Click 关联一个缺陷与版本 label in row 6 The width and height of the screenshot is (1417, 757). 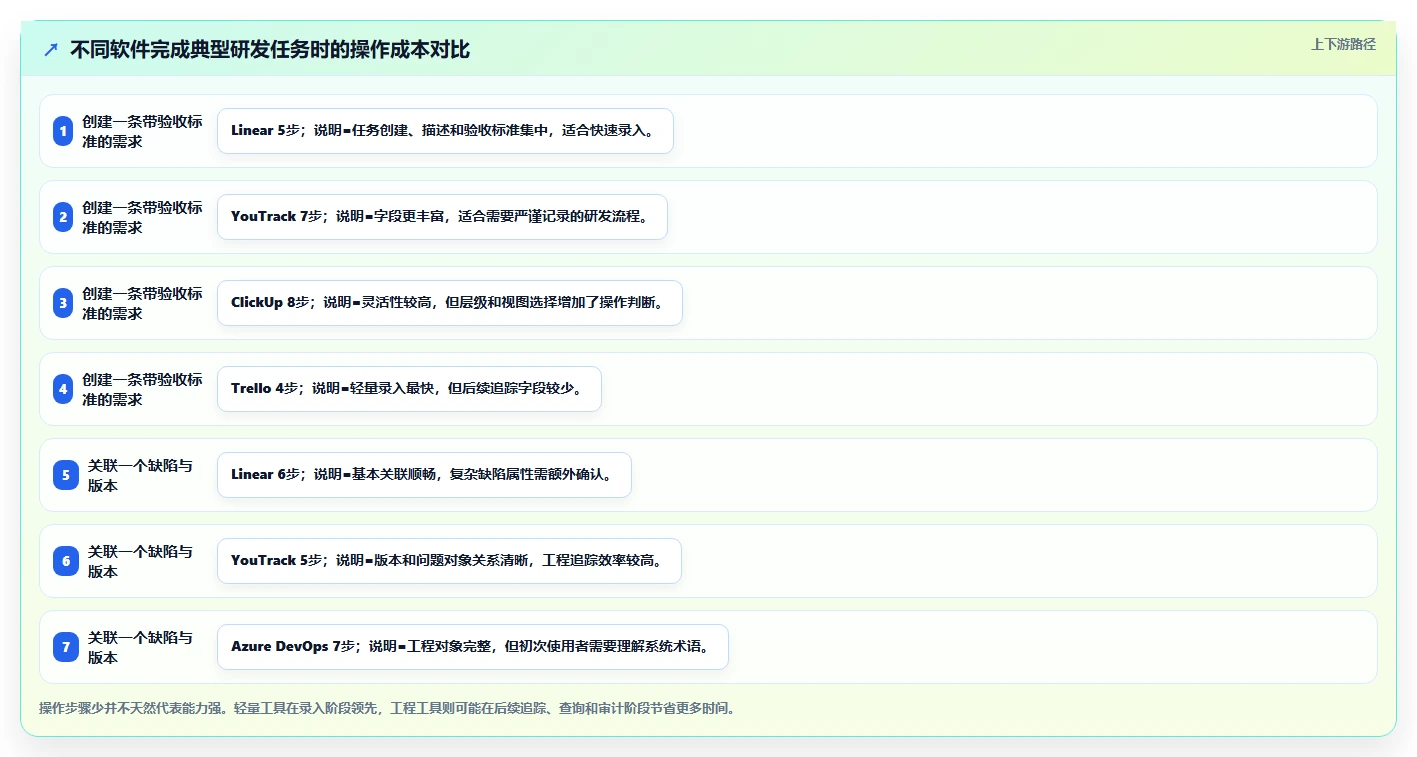coord(141,561)
